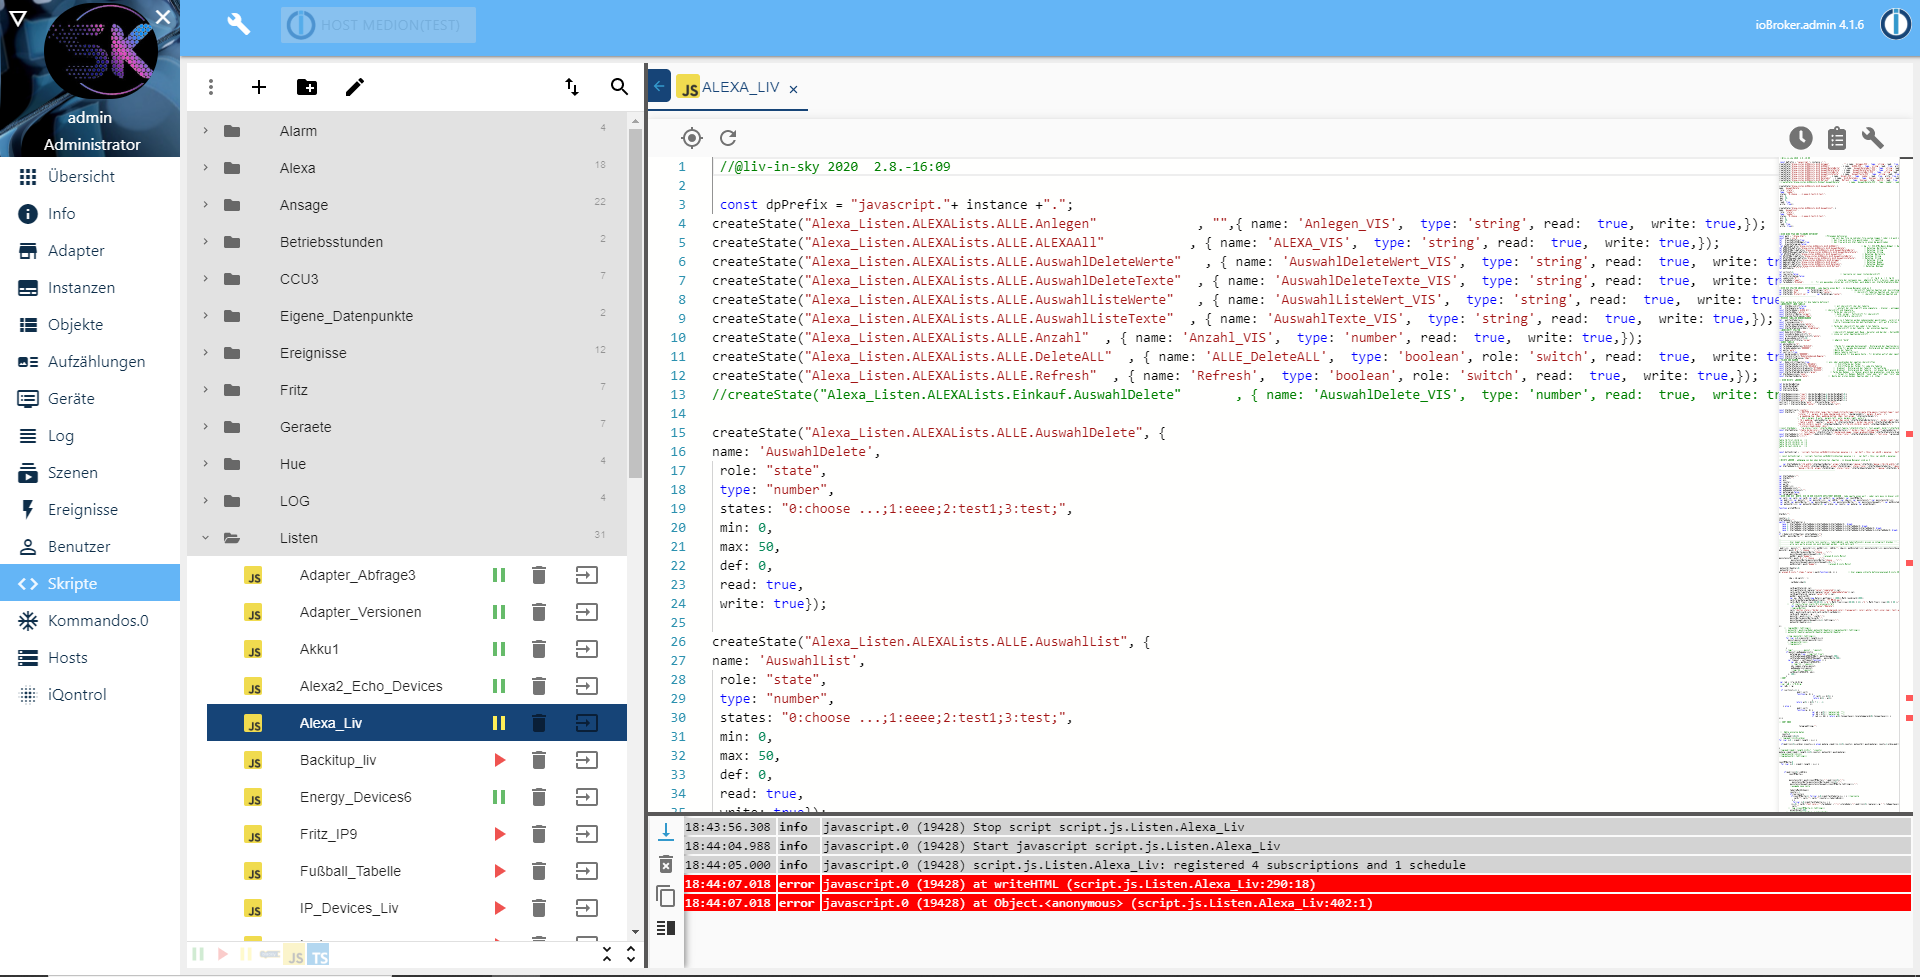Expand the Alarm folder

click(x=206, y=131)
